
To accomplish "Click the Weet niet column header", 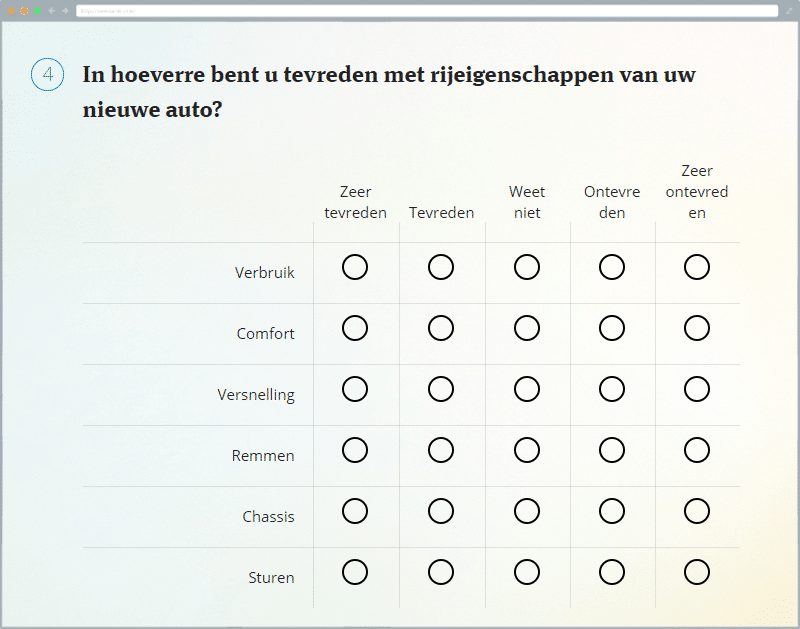I will coord(527,202).
